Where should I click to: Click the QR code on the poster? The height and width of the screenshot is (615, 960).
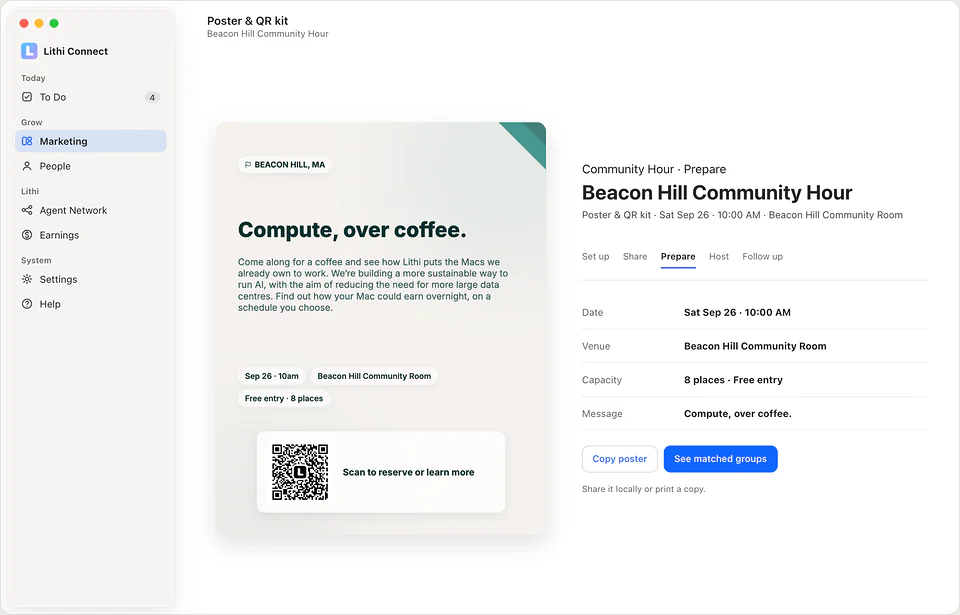[300, 472]
